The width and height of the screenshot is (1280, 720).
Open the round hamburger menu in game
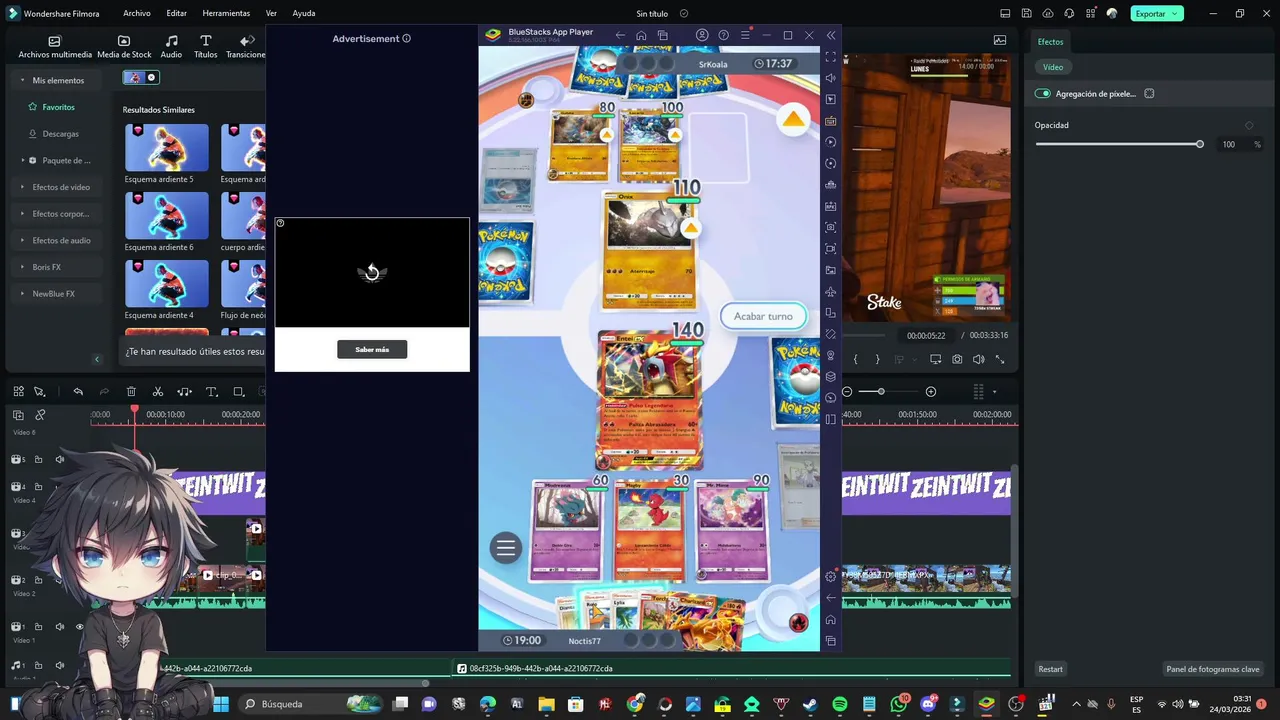click(x=506, y=548)
